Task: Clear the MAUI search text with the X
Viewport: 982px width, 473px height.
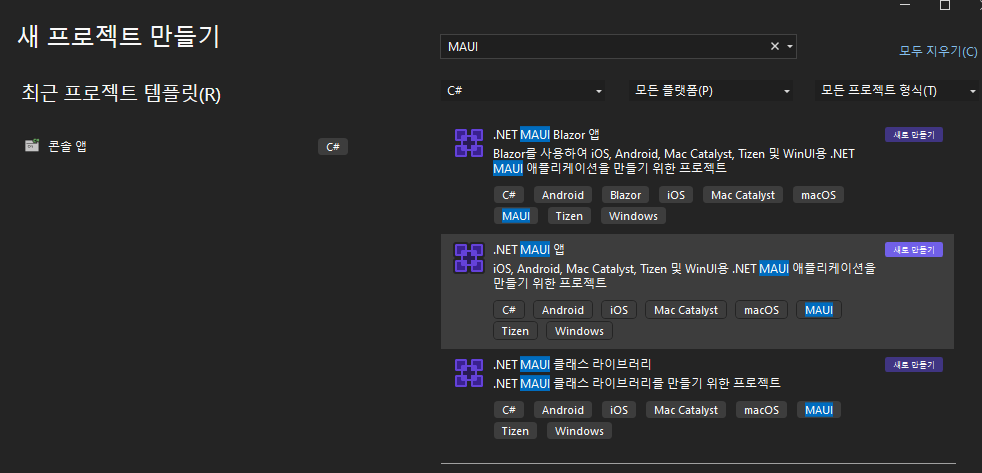Action: tap(775, 46)
